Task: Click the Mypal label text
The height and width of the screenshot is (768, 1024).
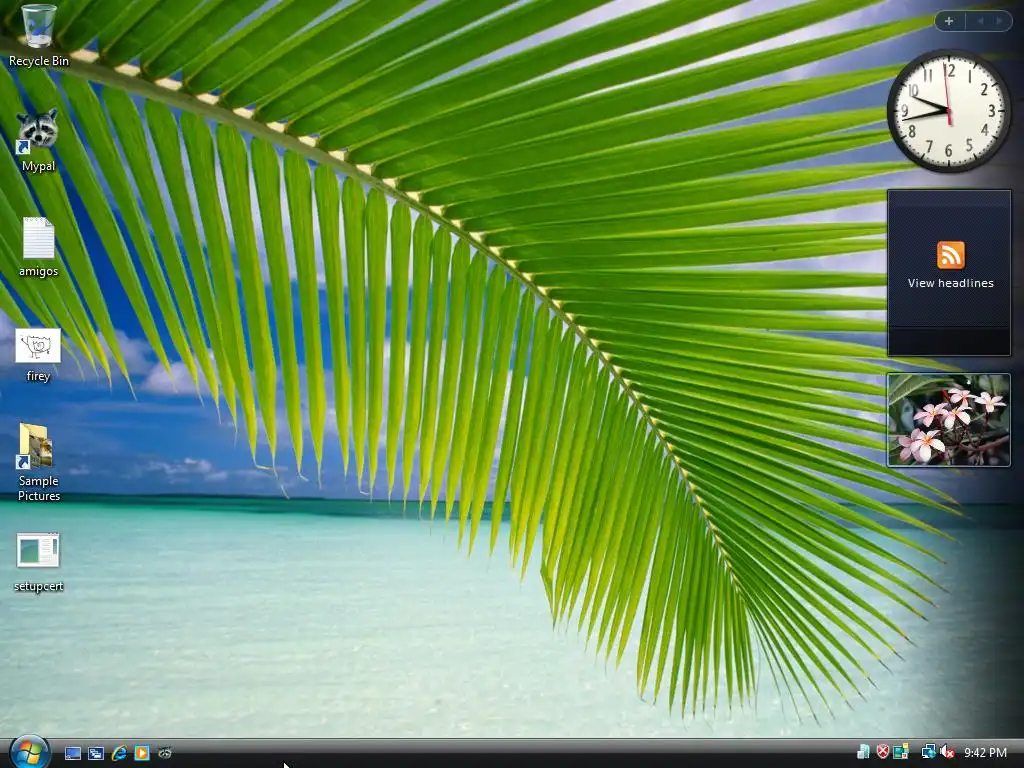Action: coord(39,166)
